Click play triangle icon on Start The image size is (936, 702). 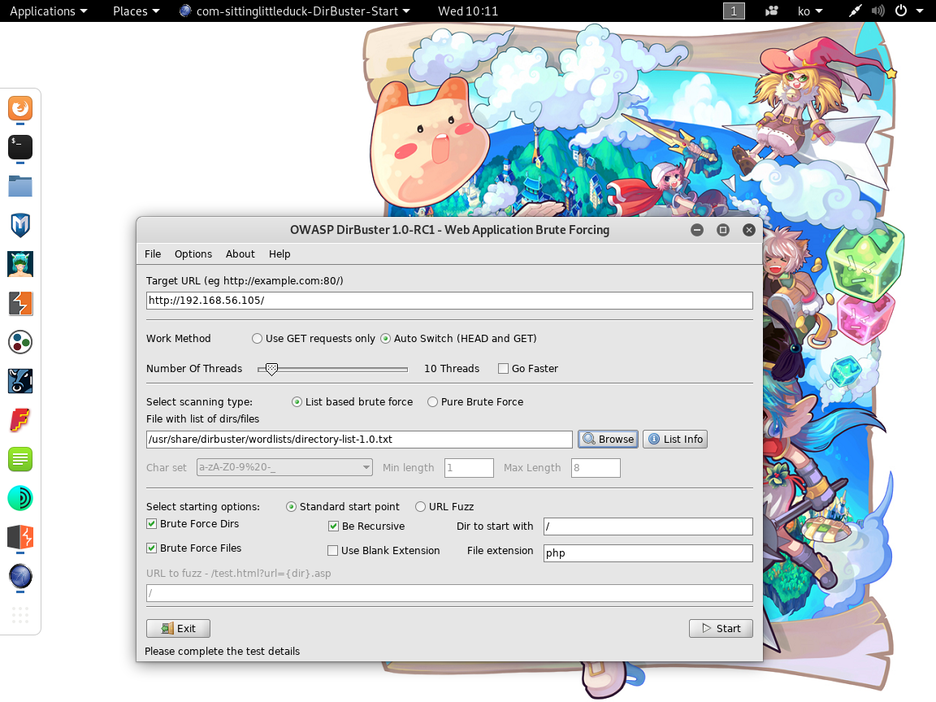click(x=706, y=628)
